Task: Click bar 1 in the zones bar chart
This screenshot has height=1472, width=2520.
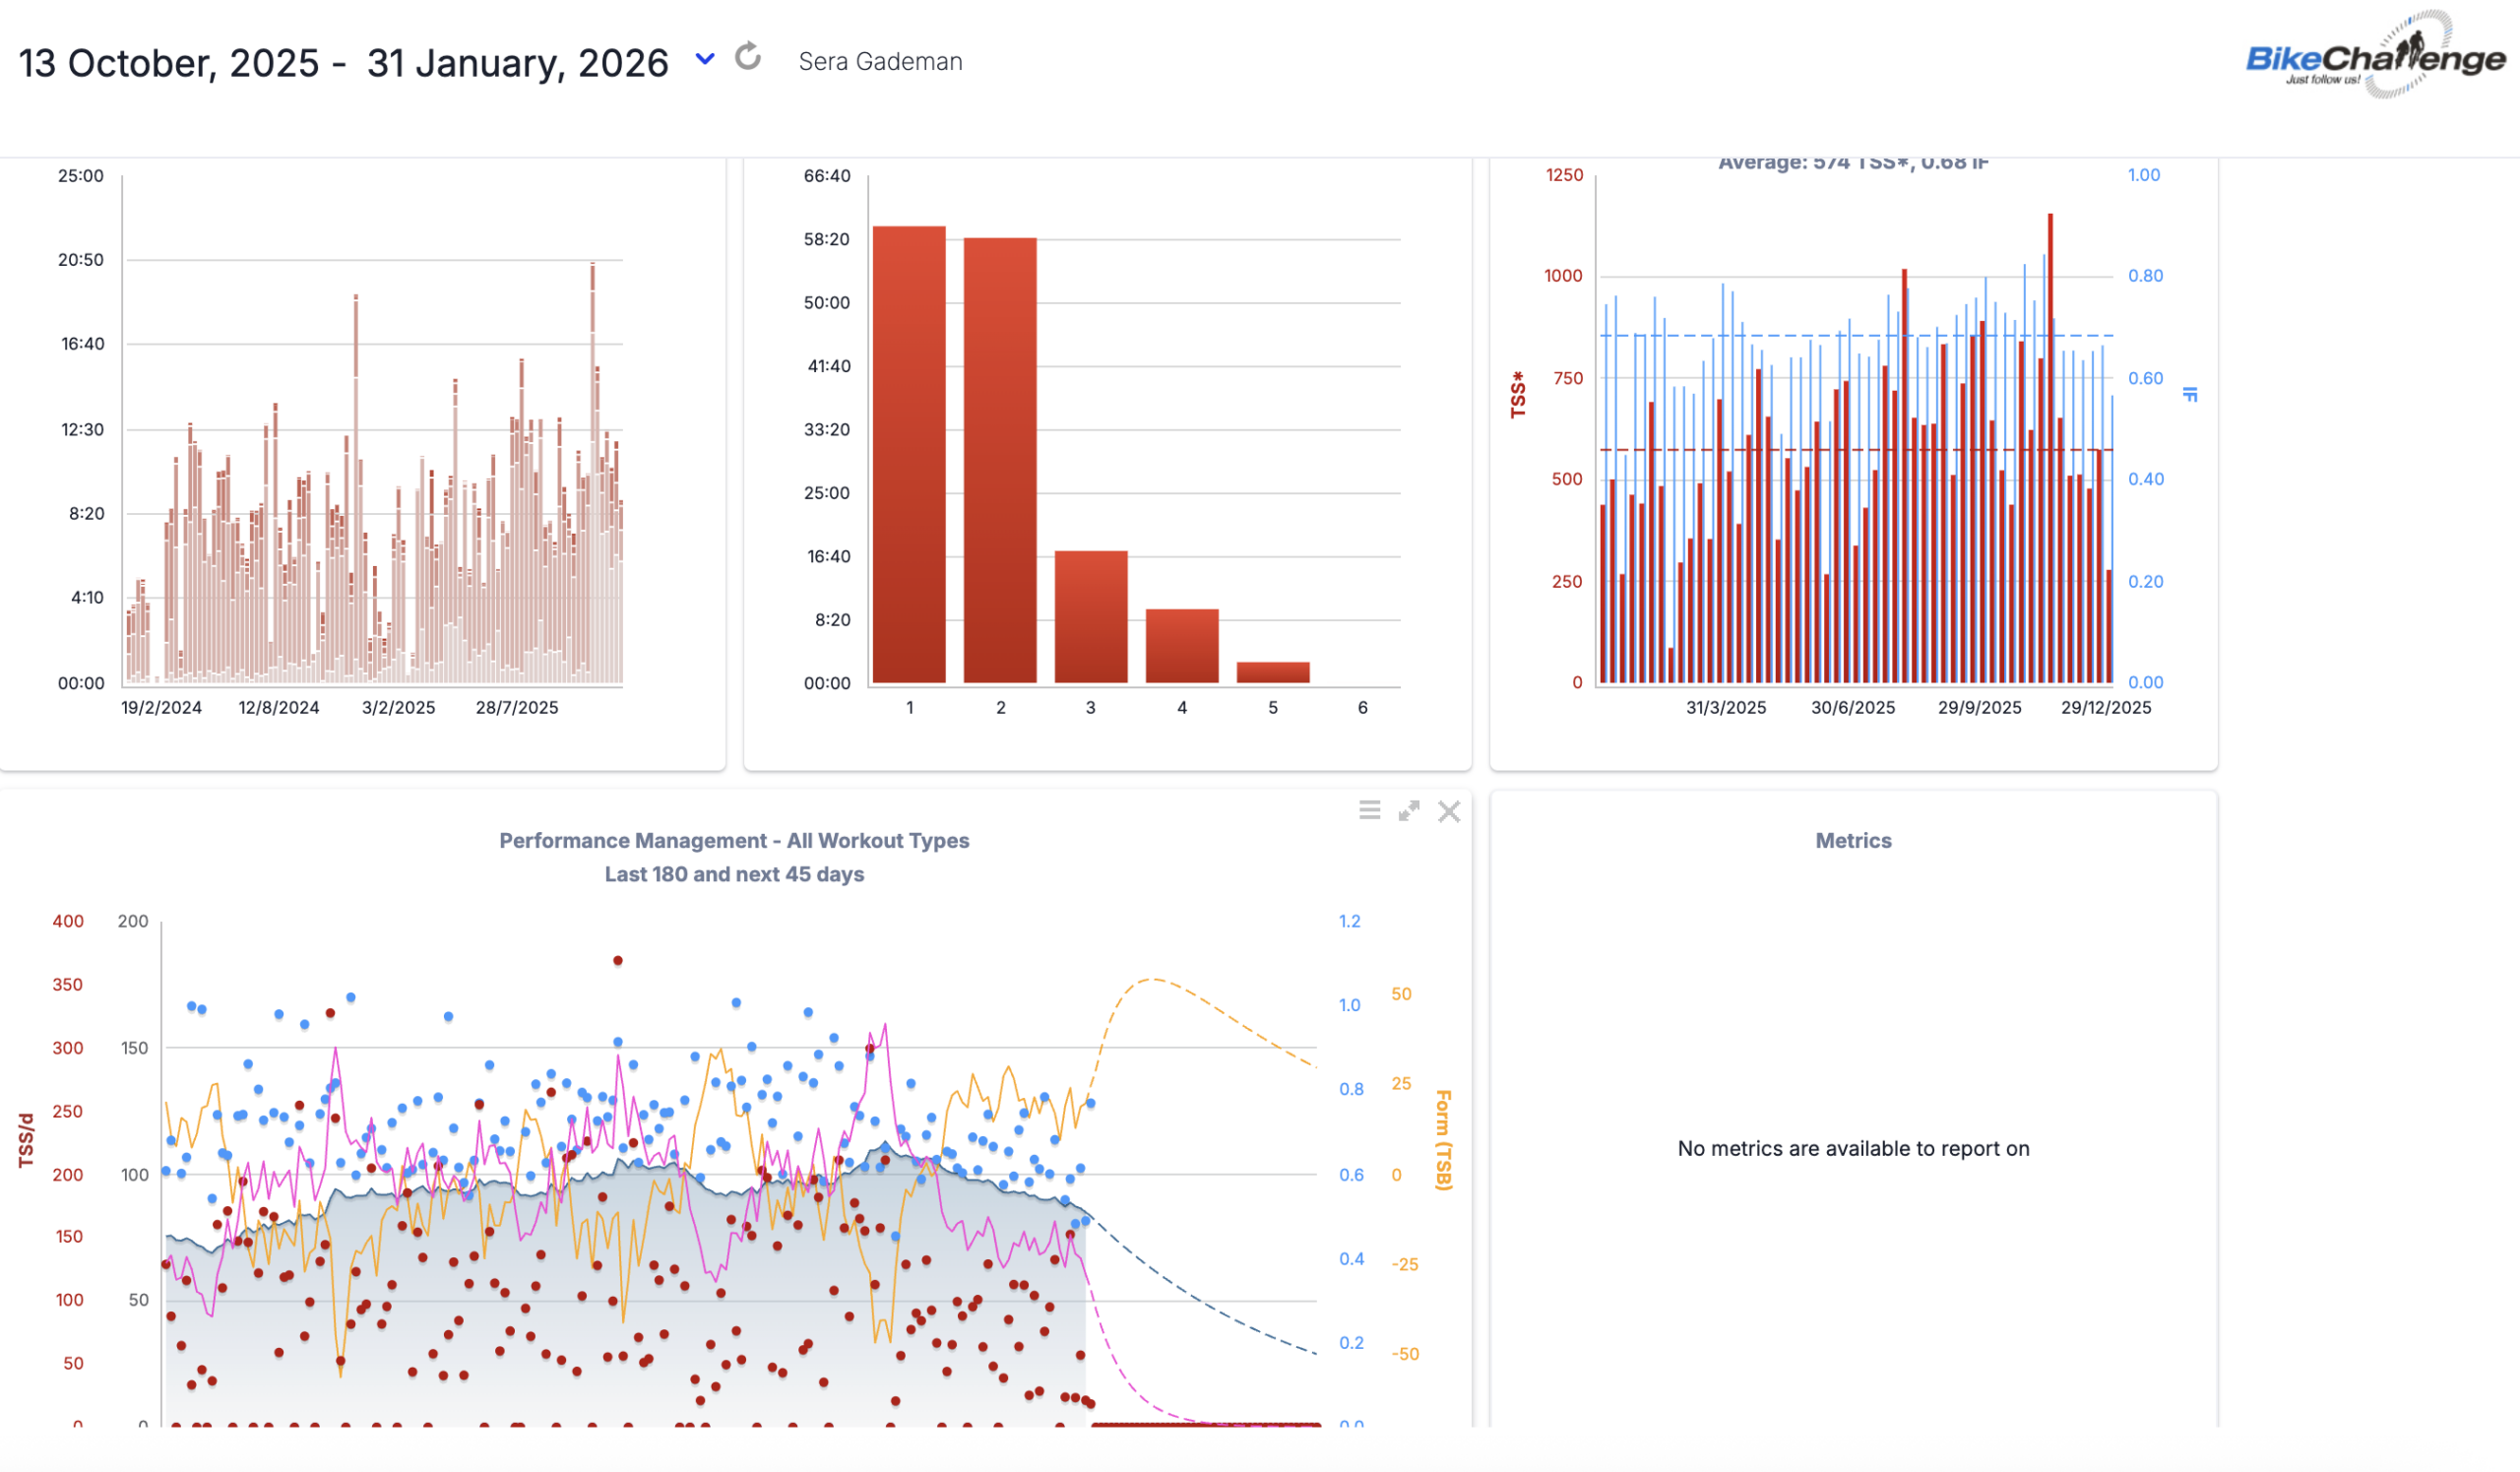Action: click(909, 455)
